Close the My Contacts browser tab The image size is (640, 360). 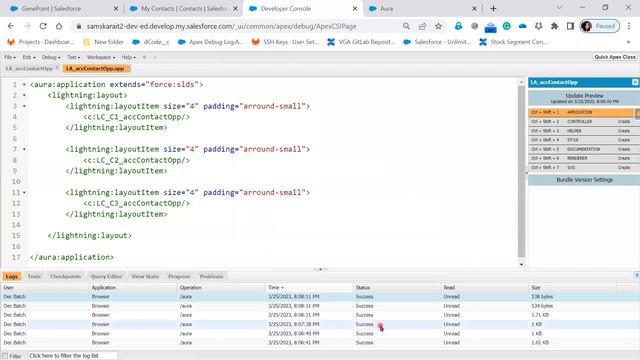[x=235, y=8]
